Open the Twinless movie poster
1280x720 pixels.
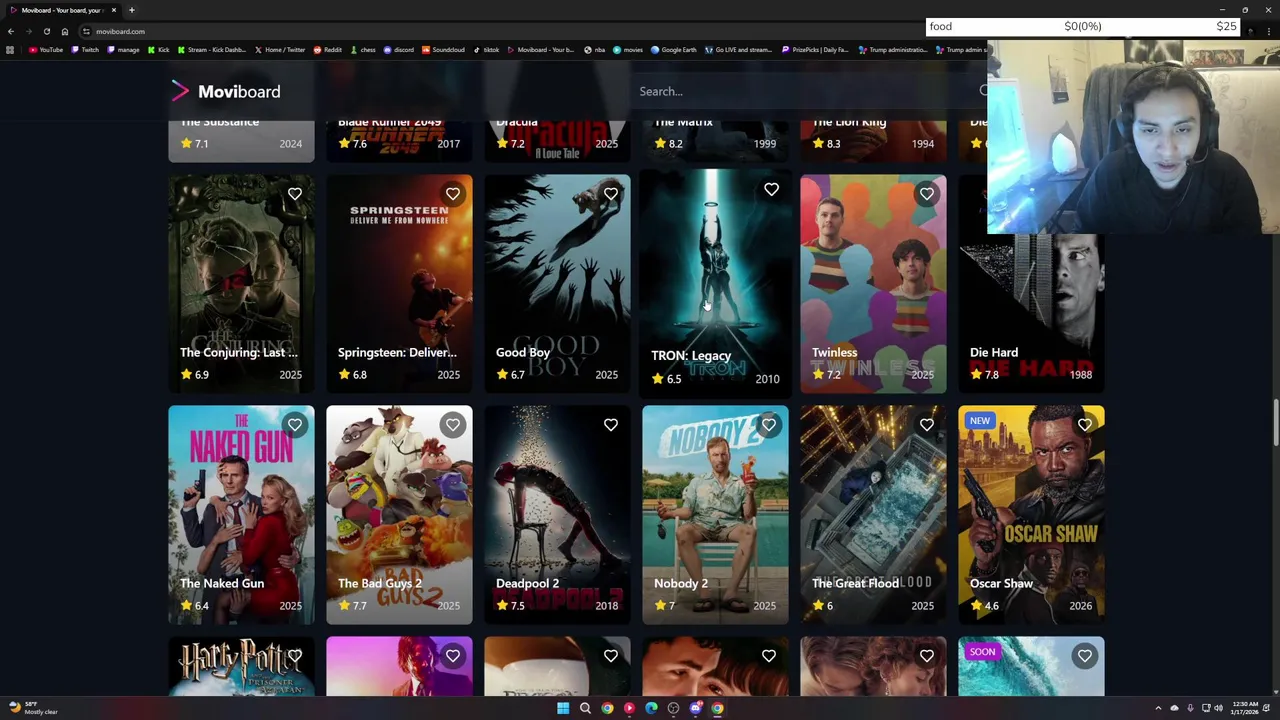click(x=873, y=284)
